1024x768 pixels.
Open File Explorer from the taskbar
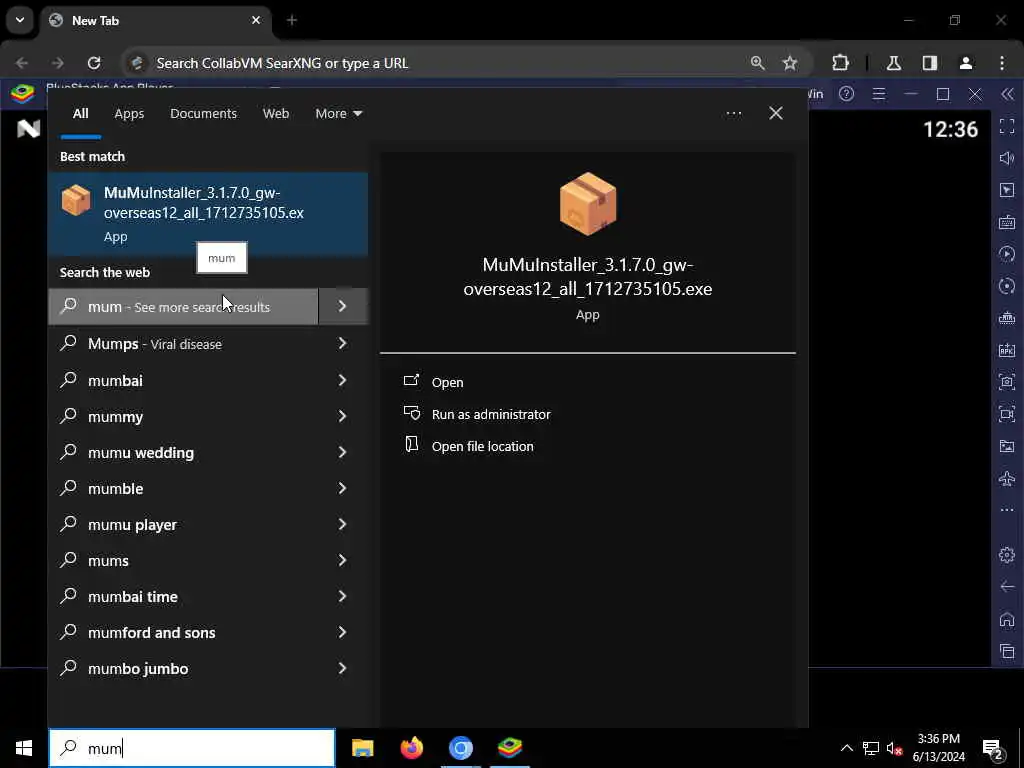click(x=362, y=747)
